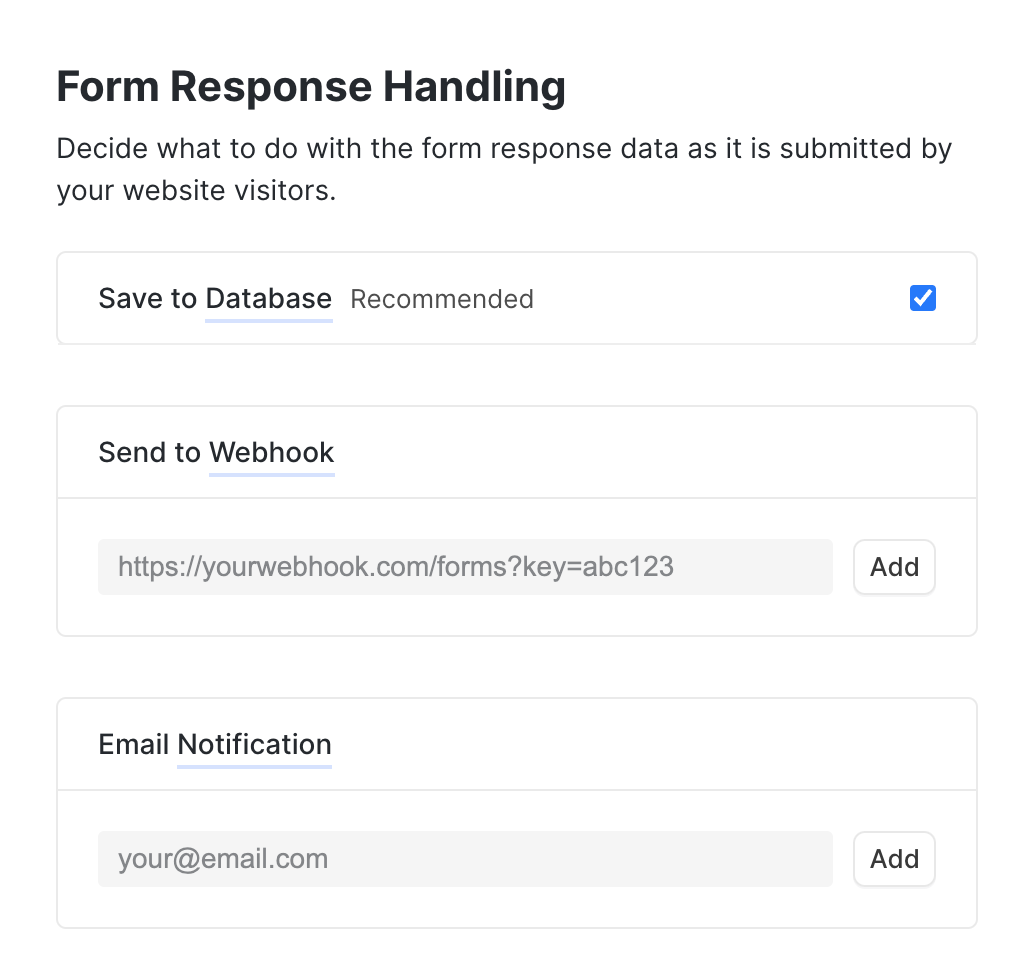Screen dimensions: 1036x964
Task: Click the "Recommended" label
Action: pos(442,299)
